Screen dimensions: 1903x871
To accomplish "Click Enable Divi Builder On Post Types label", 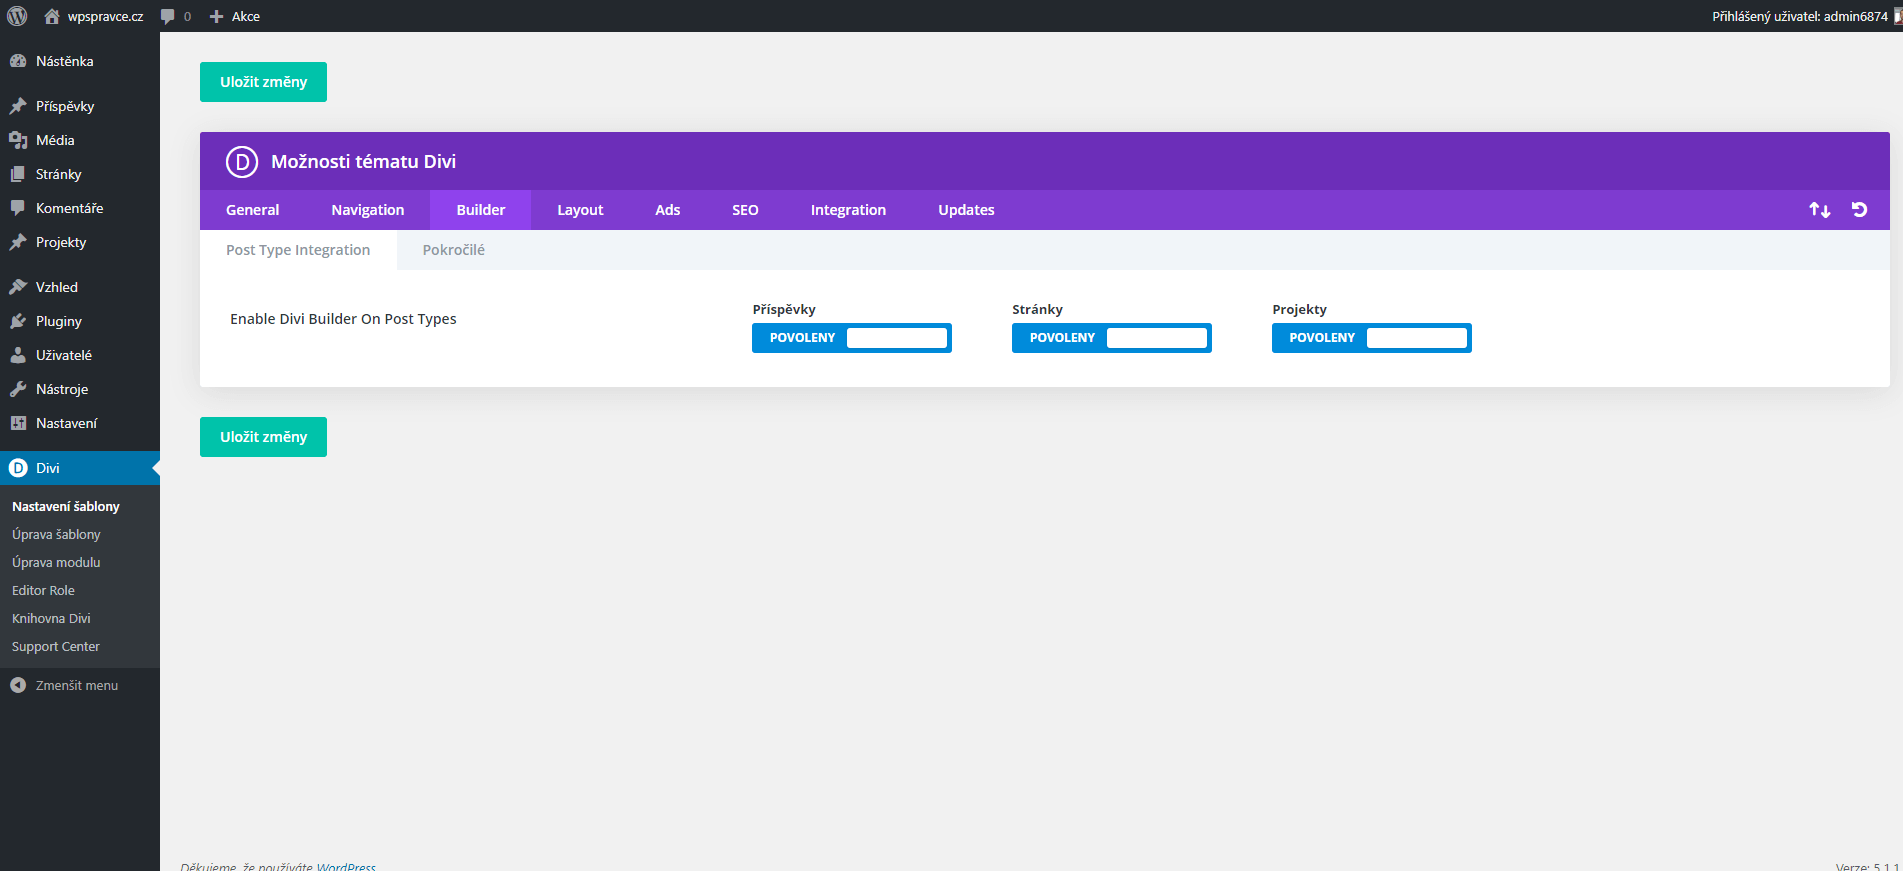I will 343,319.
